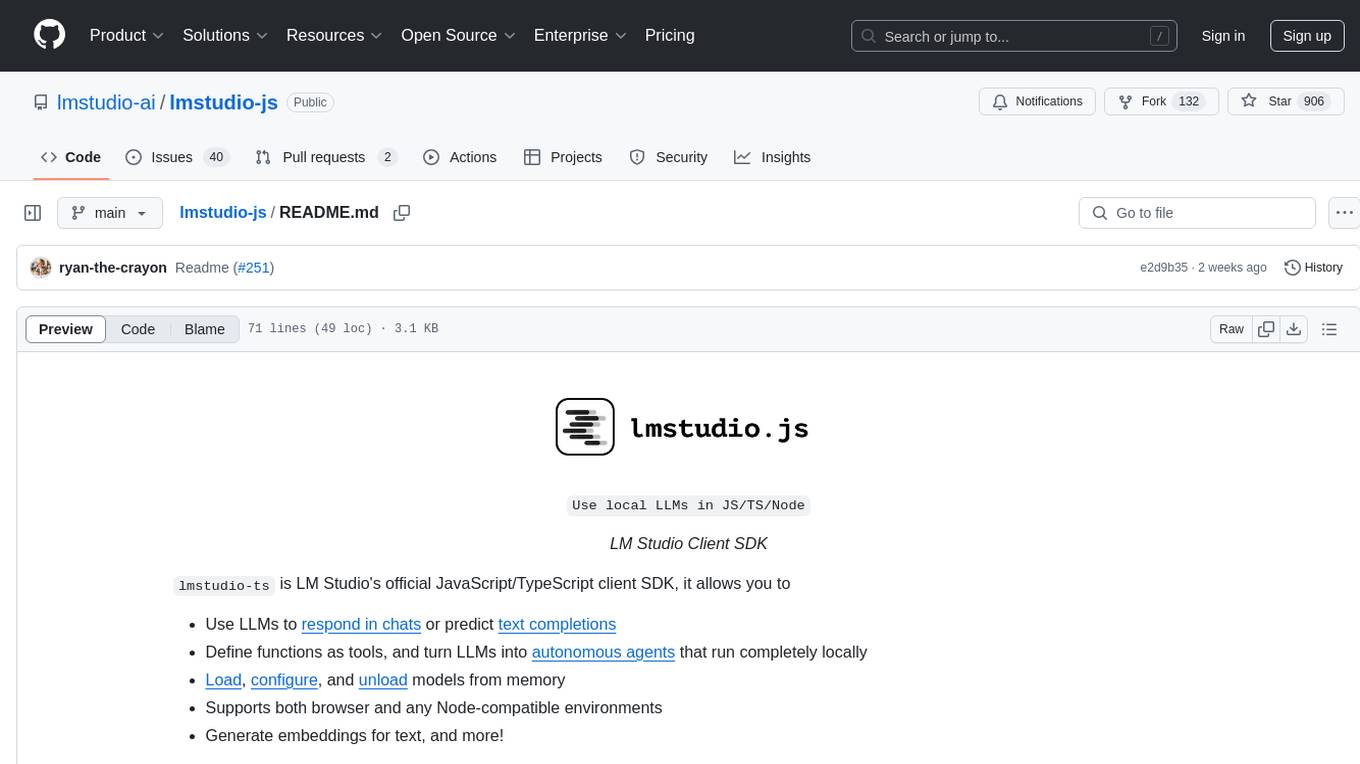This screenshot has height=764, width=1360.
Task: Open the main branch selector dropdown
Action: (x=110, y=213)
